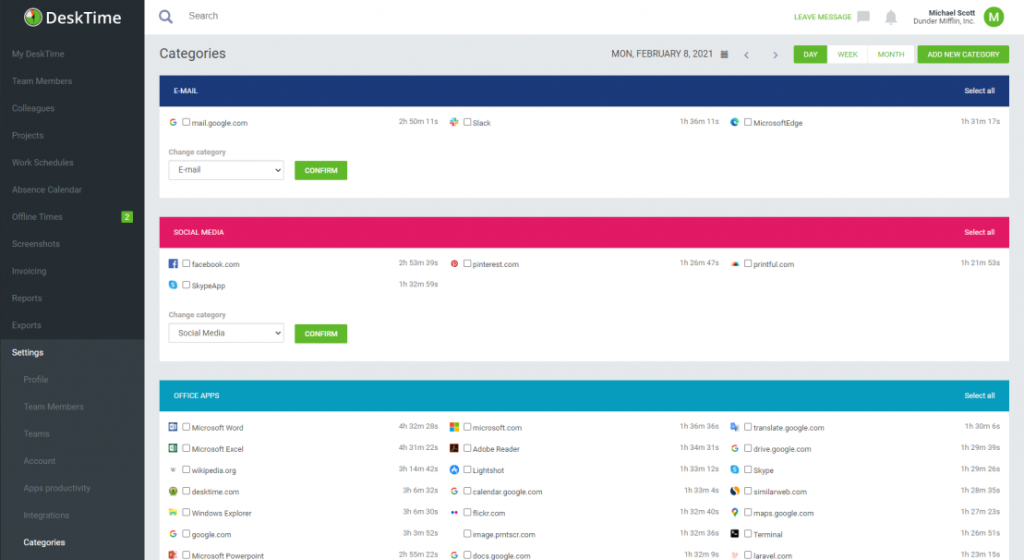Image resolution: width=1024 pixels, height=560 pixels.
Task: Click the microsoft.com logo icon
Action: click(454, 427)
